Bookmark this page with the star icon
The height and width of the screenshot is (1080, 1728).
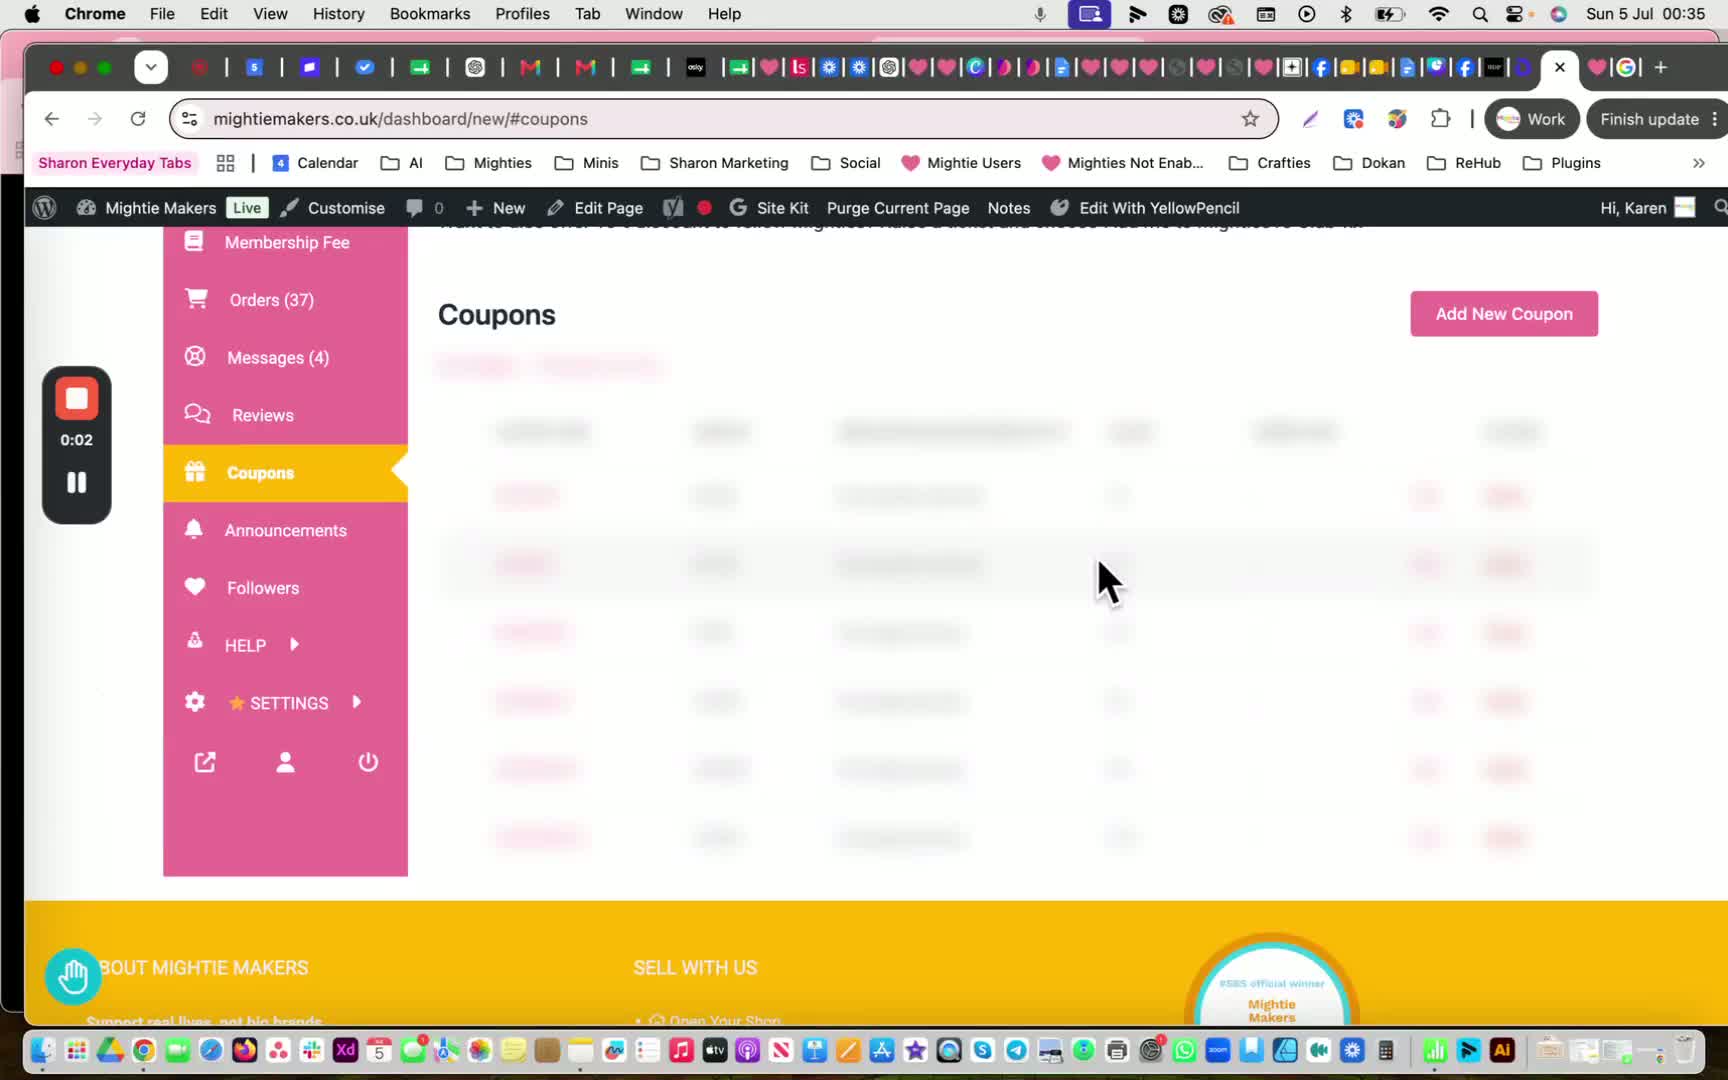[1250, 119]
